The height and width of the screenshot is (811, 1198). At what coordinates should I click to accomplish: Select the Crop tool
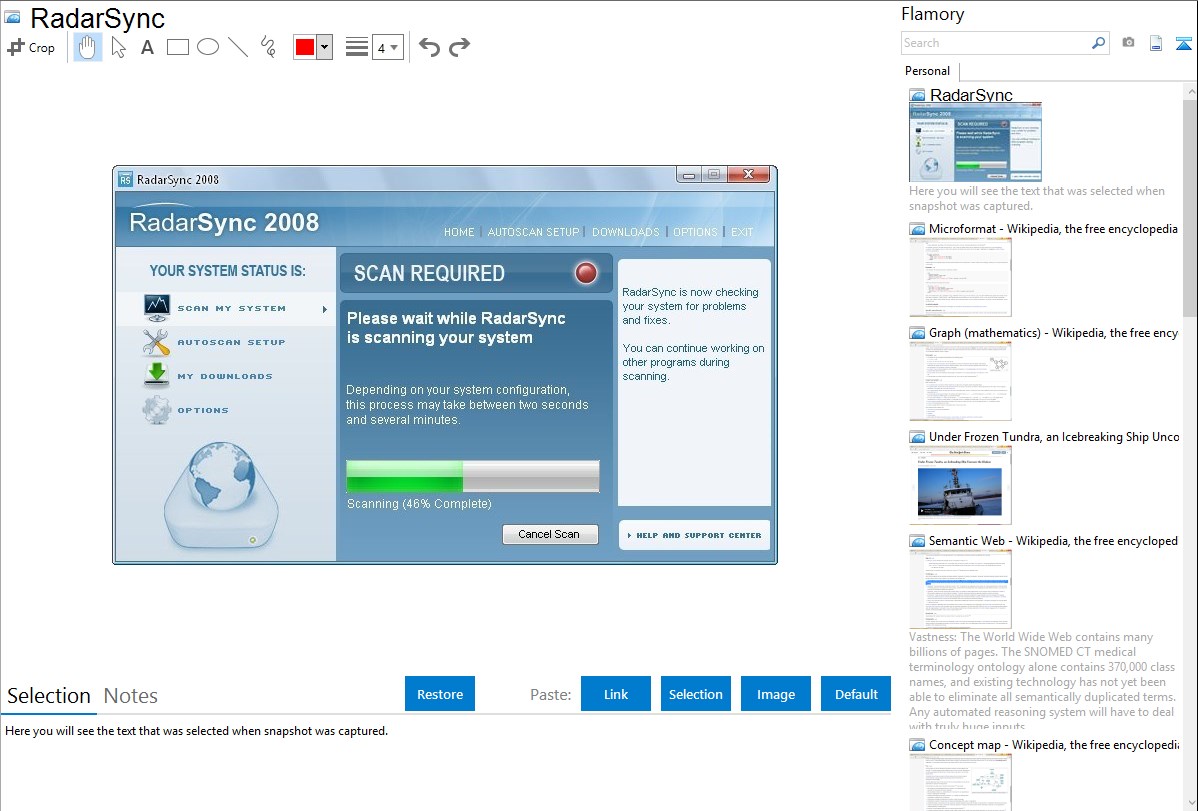31,47
